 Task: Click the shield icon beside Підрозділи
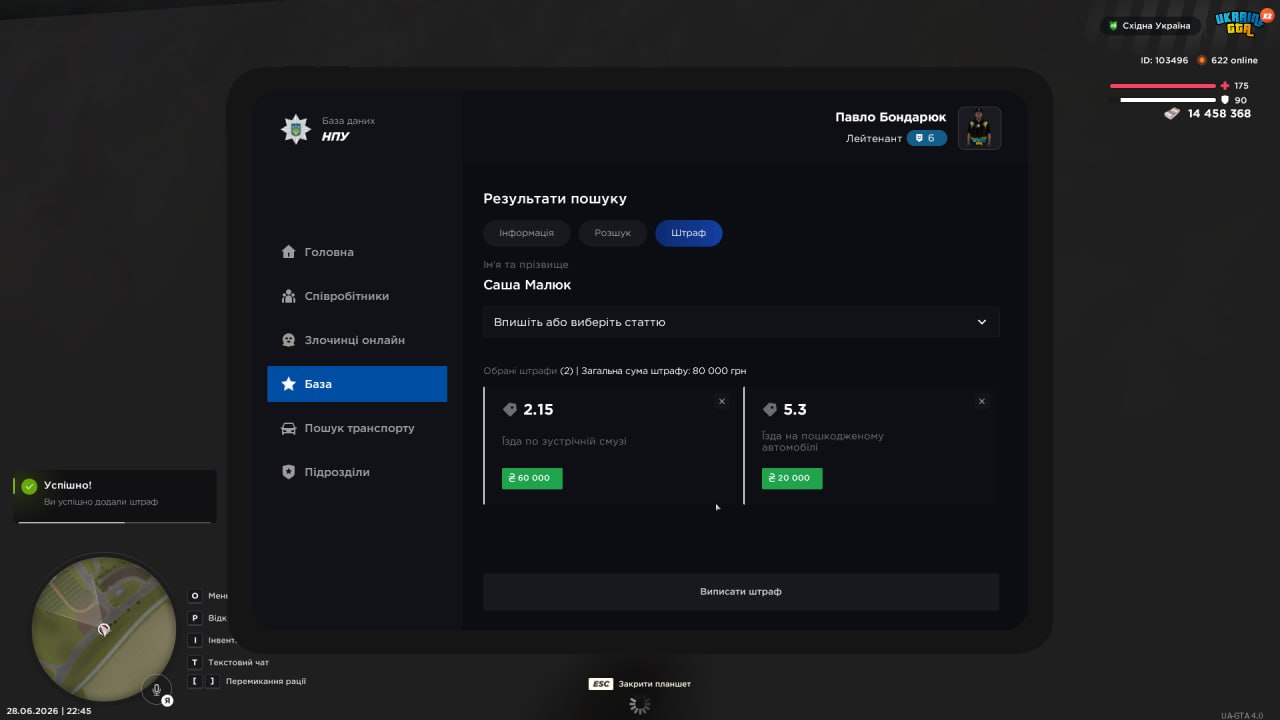pyautogui.click(x=288, y=472)
